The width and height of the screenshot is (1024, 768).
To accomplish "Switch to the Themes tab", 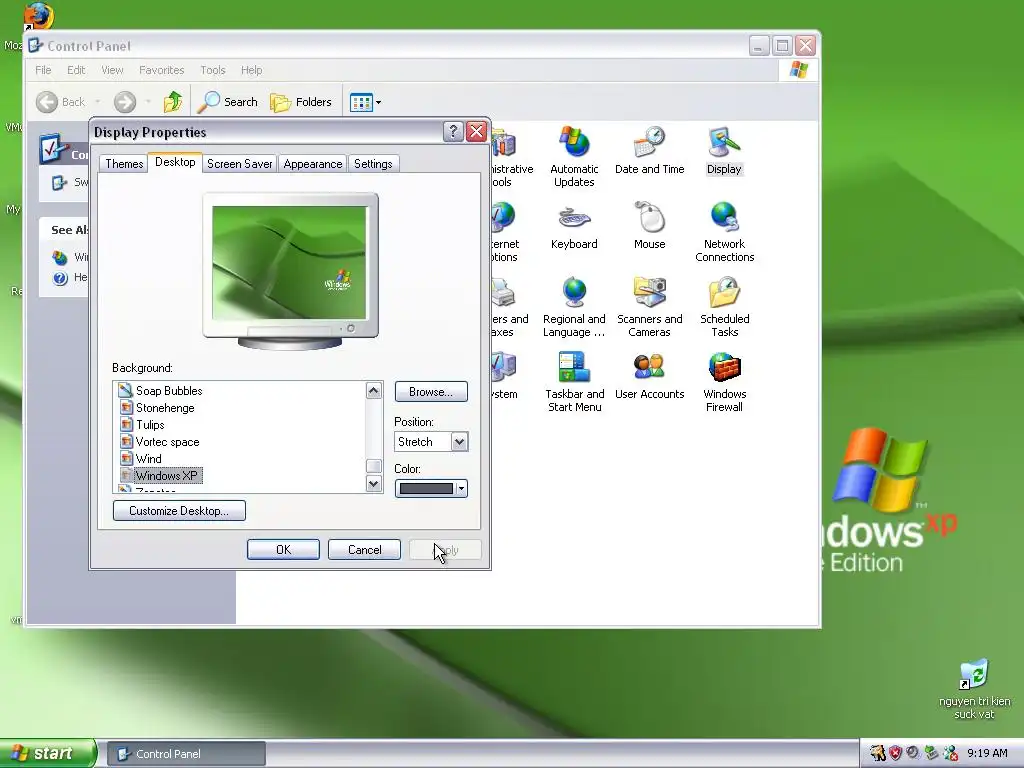I will (x=124, y=164).
